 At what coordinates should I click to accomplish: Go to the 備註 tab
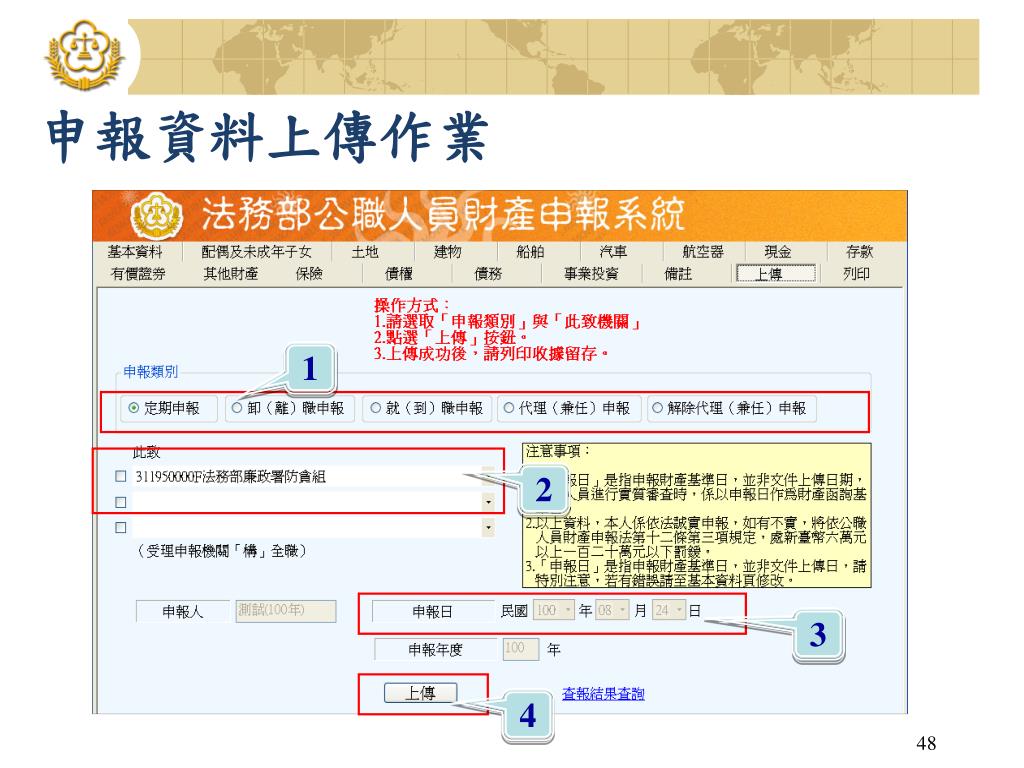678,274
